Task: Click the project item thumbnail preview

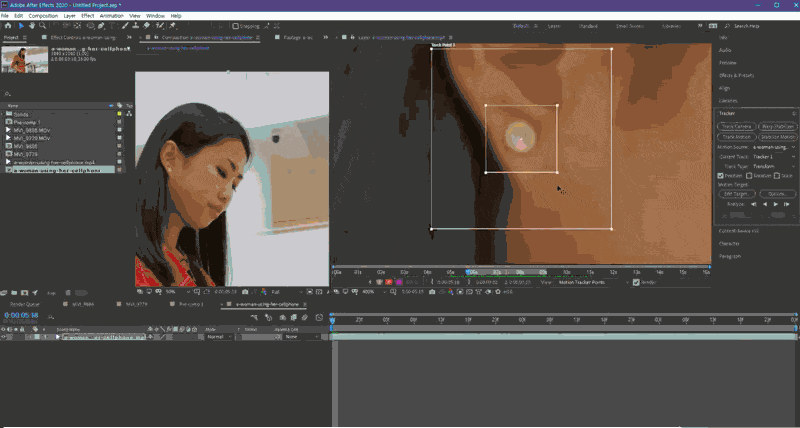Action: click(x=24, y=59)
